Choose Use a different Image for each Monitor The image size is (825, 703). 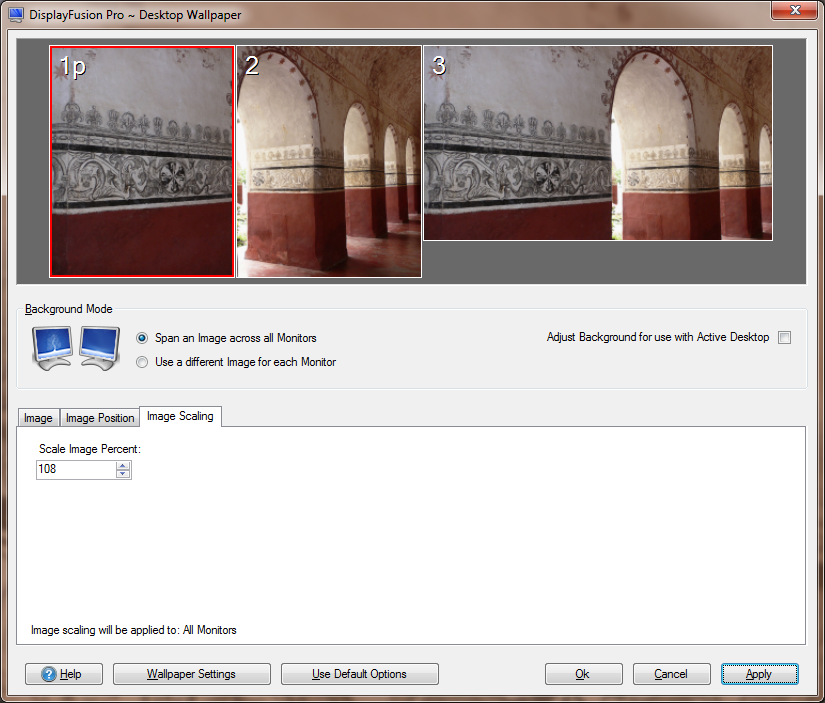pyautogui.click(x=142, y=362)
